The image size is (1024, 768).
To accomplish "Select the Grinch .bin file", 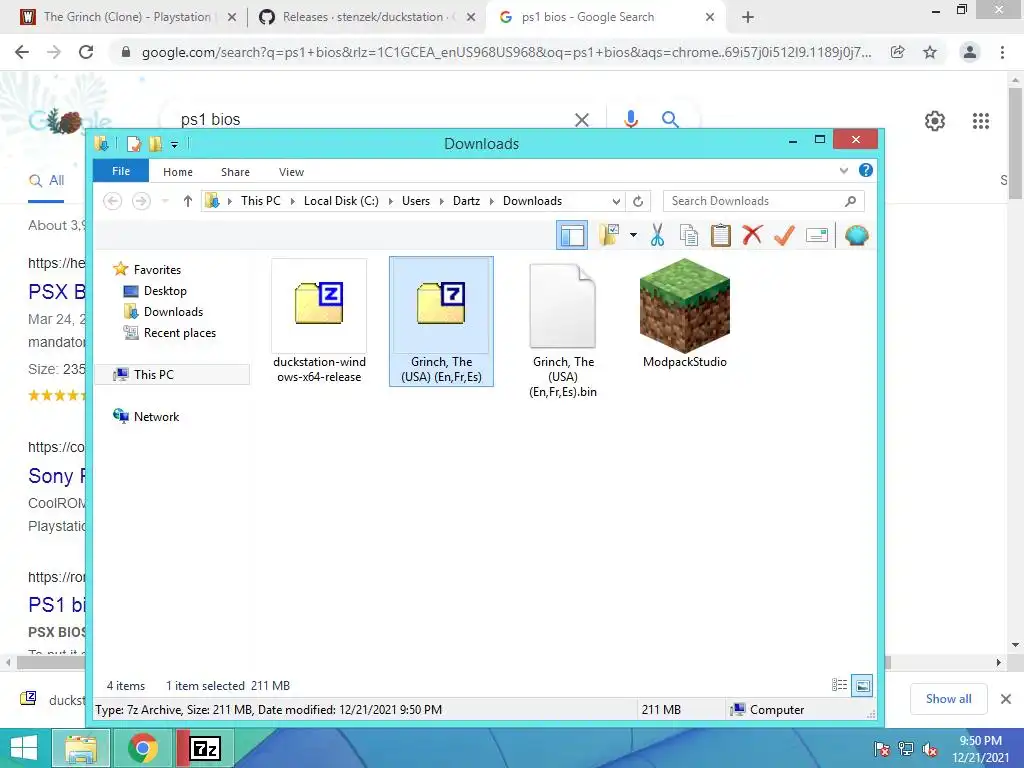I will (563, 330).
